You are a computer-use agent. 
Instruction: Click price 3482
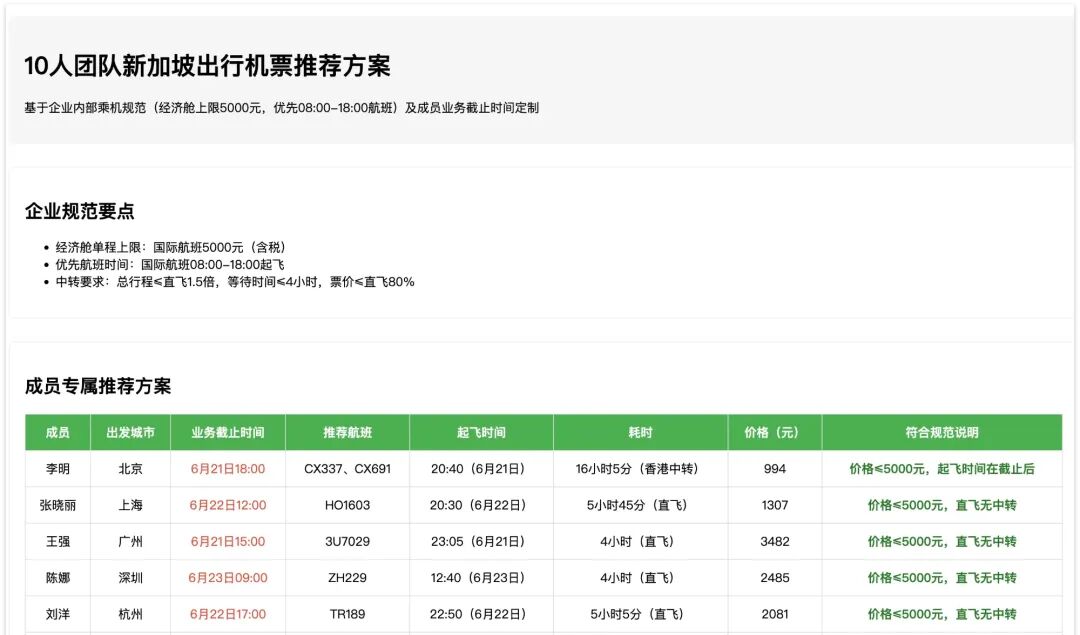pyautogui.click(x=774, y=542)
